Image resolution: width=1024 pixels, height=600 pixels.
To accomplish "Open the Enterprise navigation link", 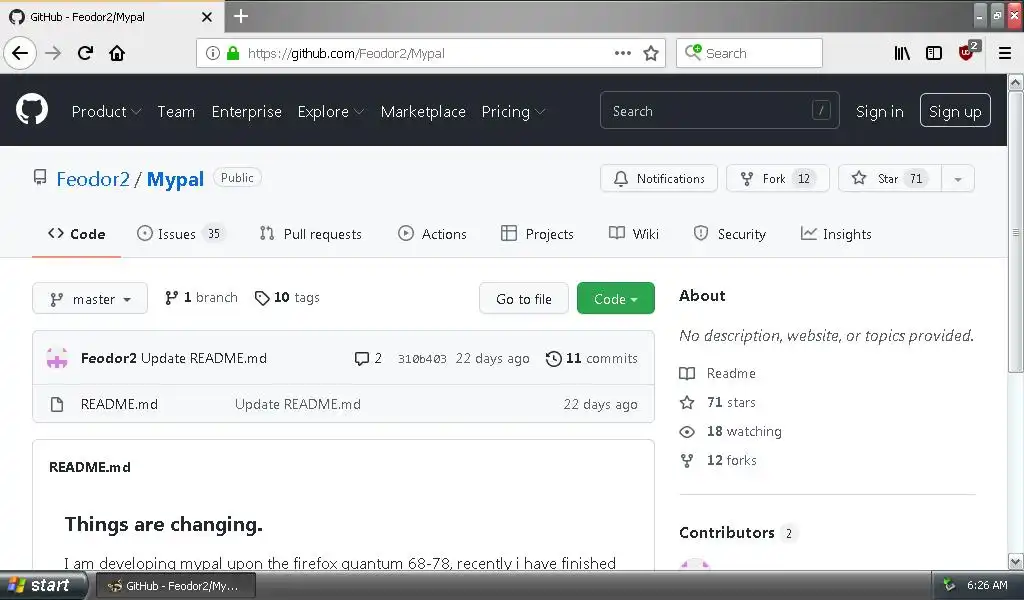I will point(246,112).
